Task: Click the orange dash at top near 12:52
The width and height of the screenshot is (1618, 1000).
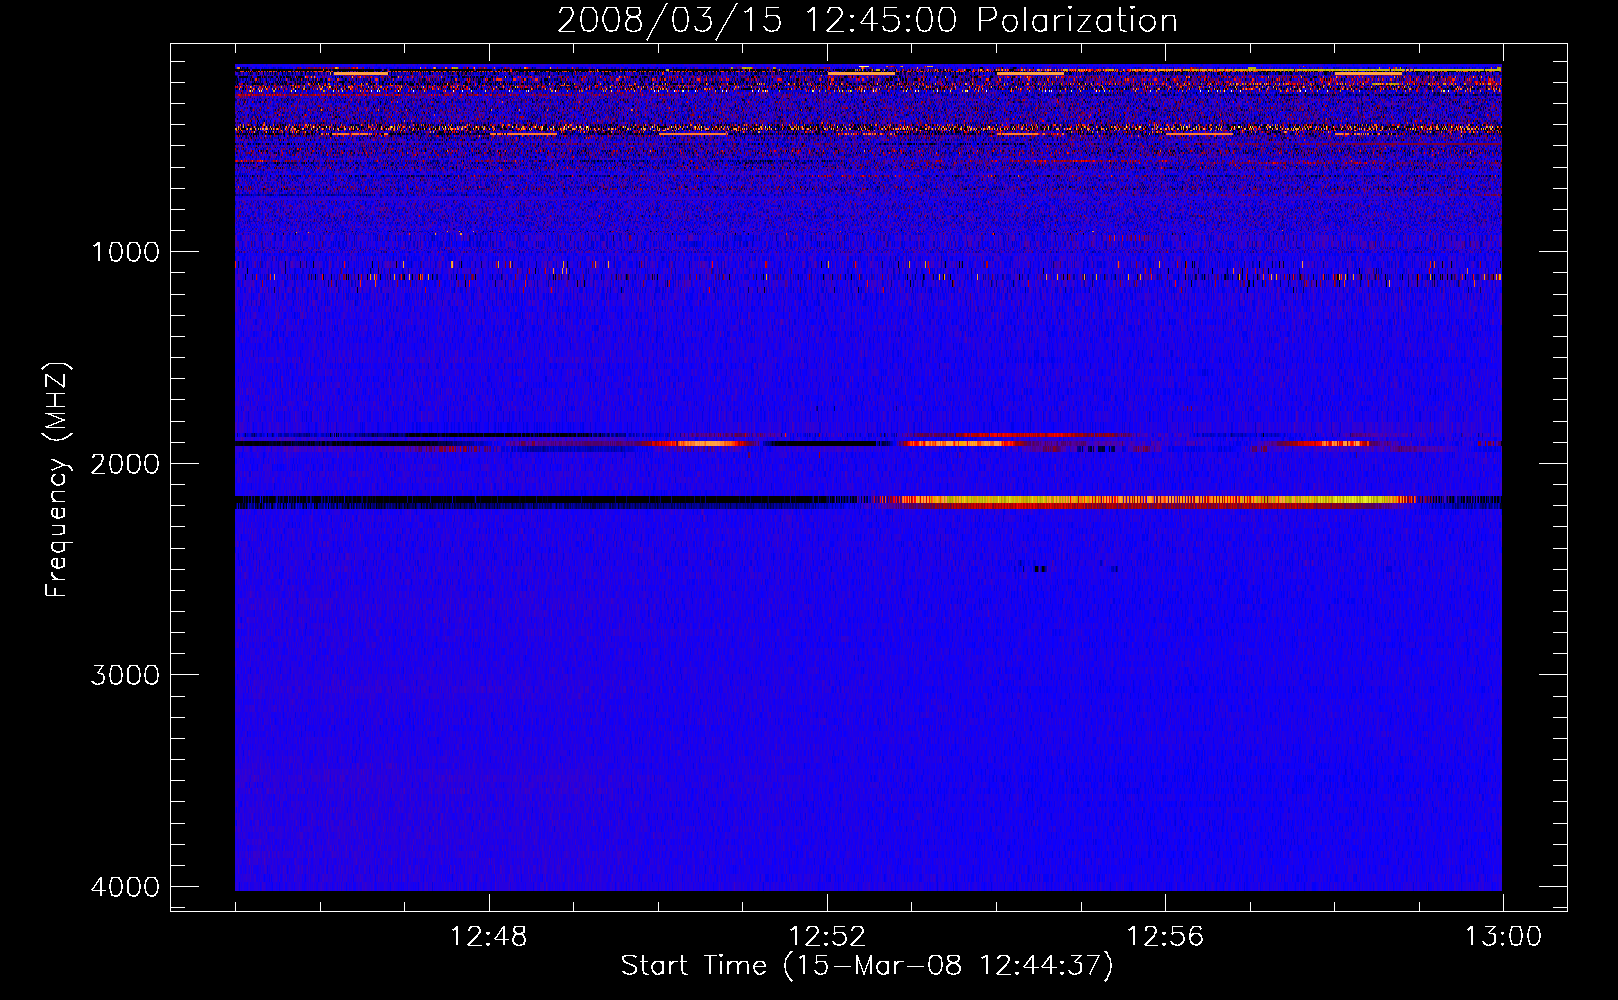Action: click(x=861, y=73)
